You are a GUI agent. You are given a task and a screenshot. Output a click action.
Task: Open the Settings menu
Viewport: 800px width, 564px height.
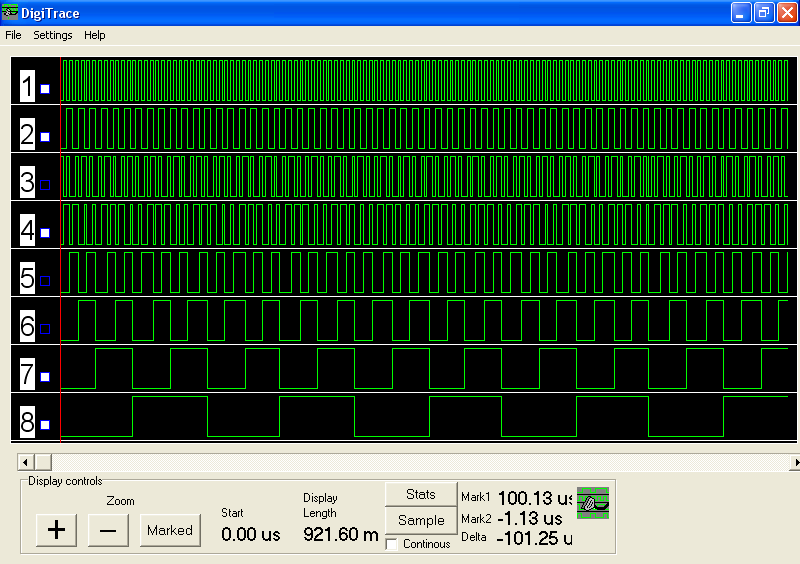pos(53,35)
